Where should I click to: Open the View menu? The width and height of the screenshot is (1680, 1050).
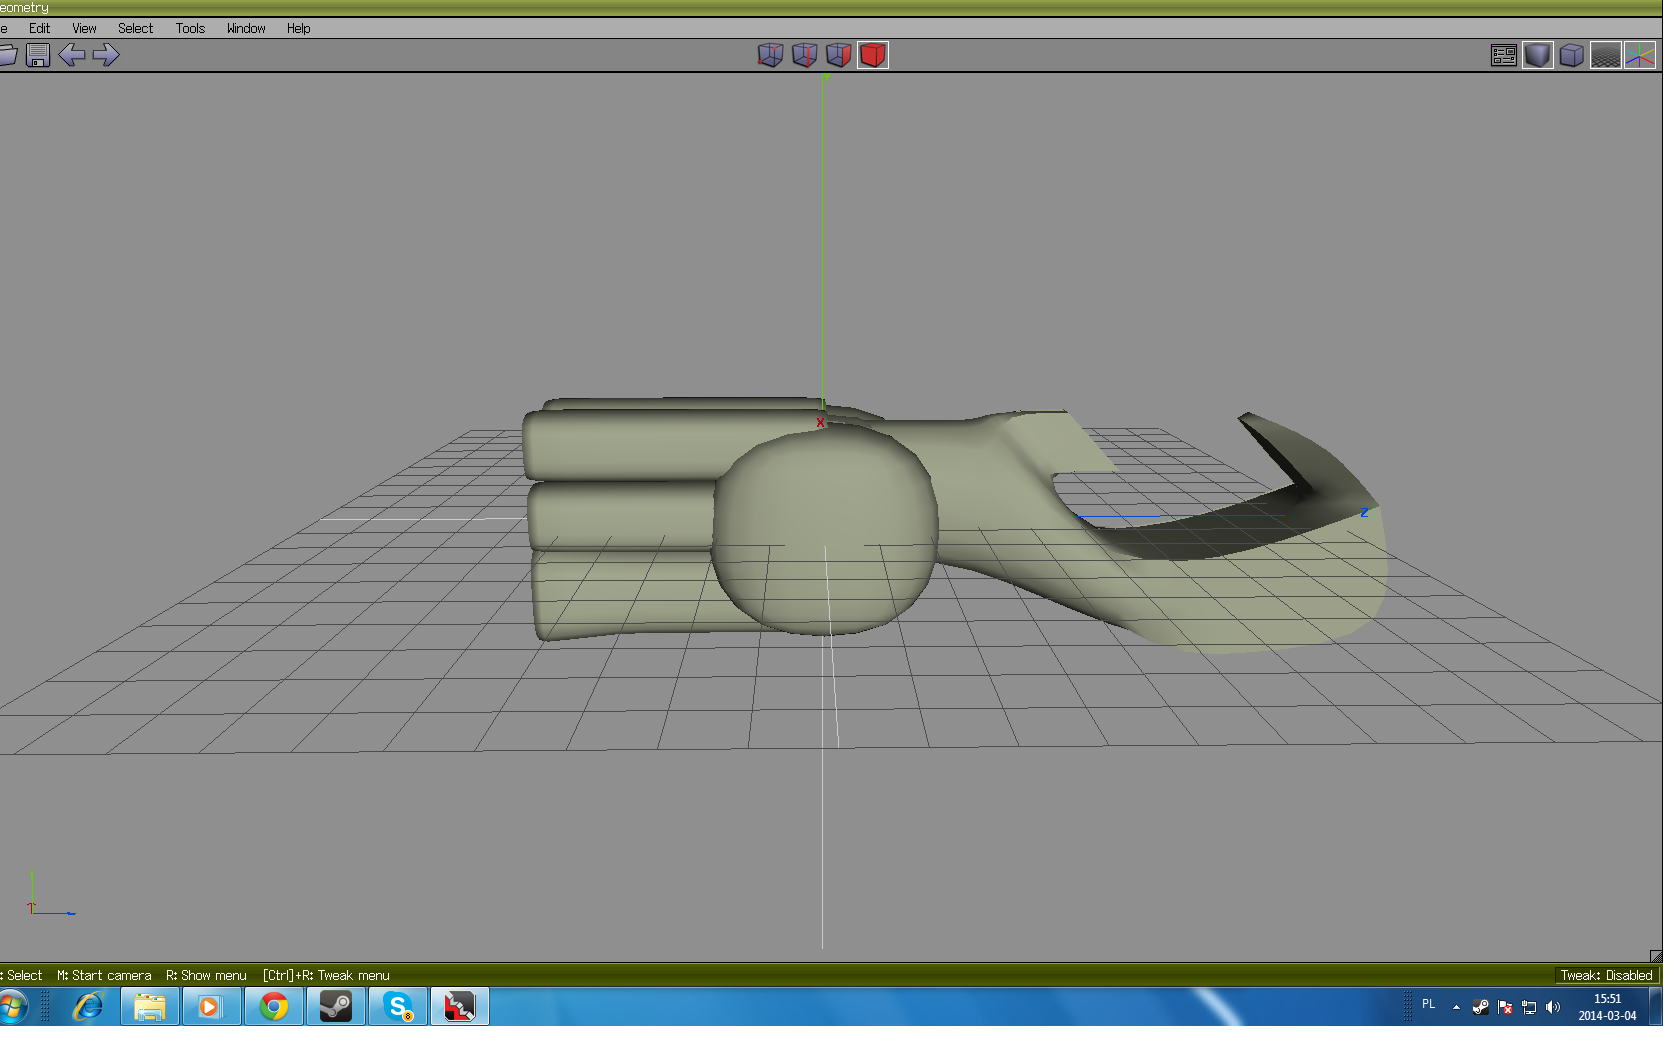click(84, 28)
